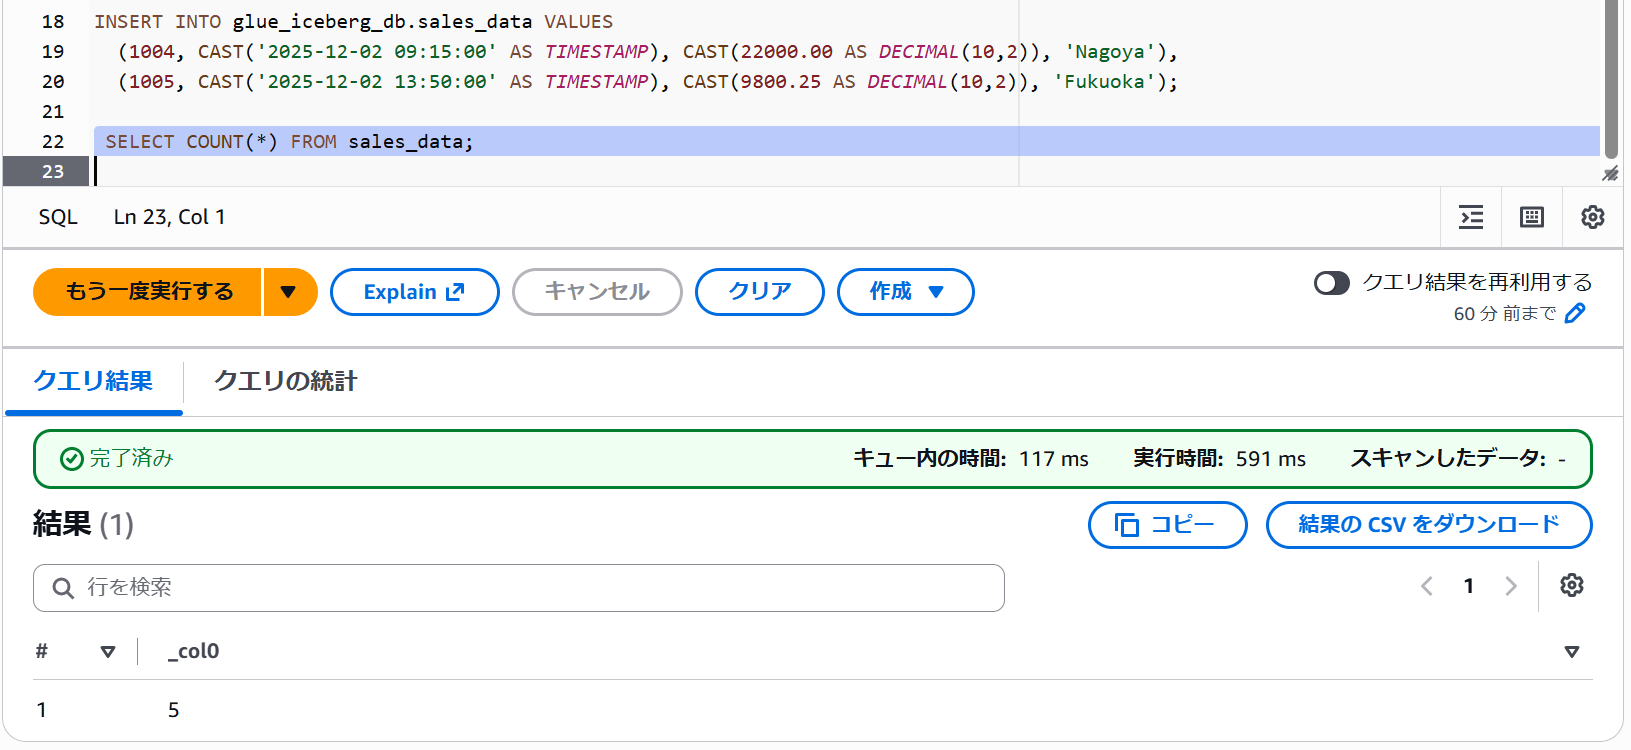Switch to the クエリ結果 tab

pos(93,381)
